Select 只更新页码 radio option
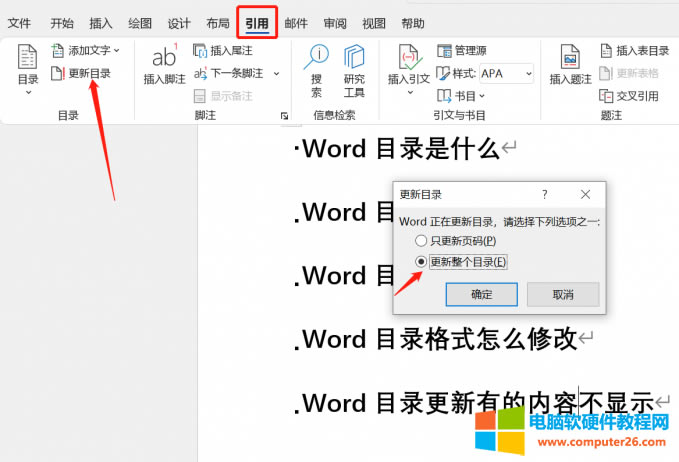 pos(421,241)
